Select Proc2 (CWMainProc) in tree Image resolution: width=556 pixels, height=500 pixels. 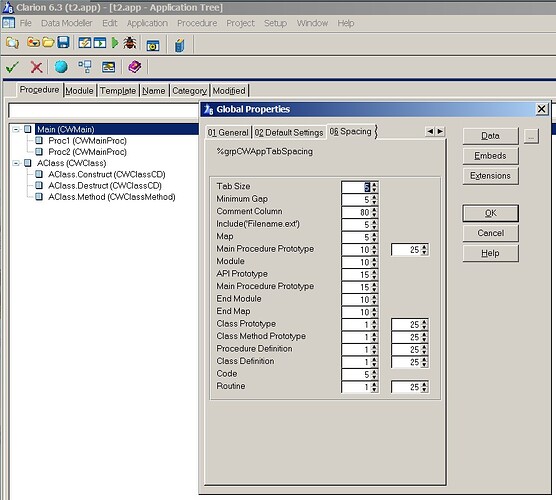(x=87, y=152)
